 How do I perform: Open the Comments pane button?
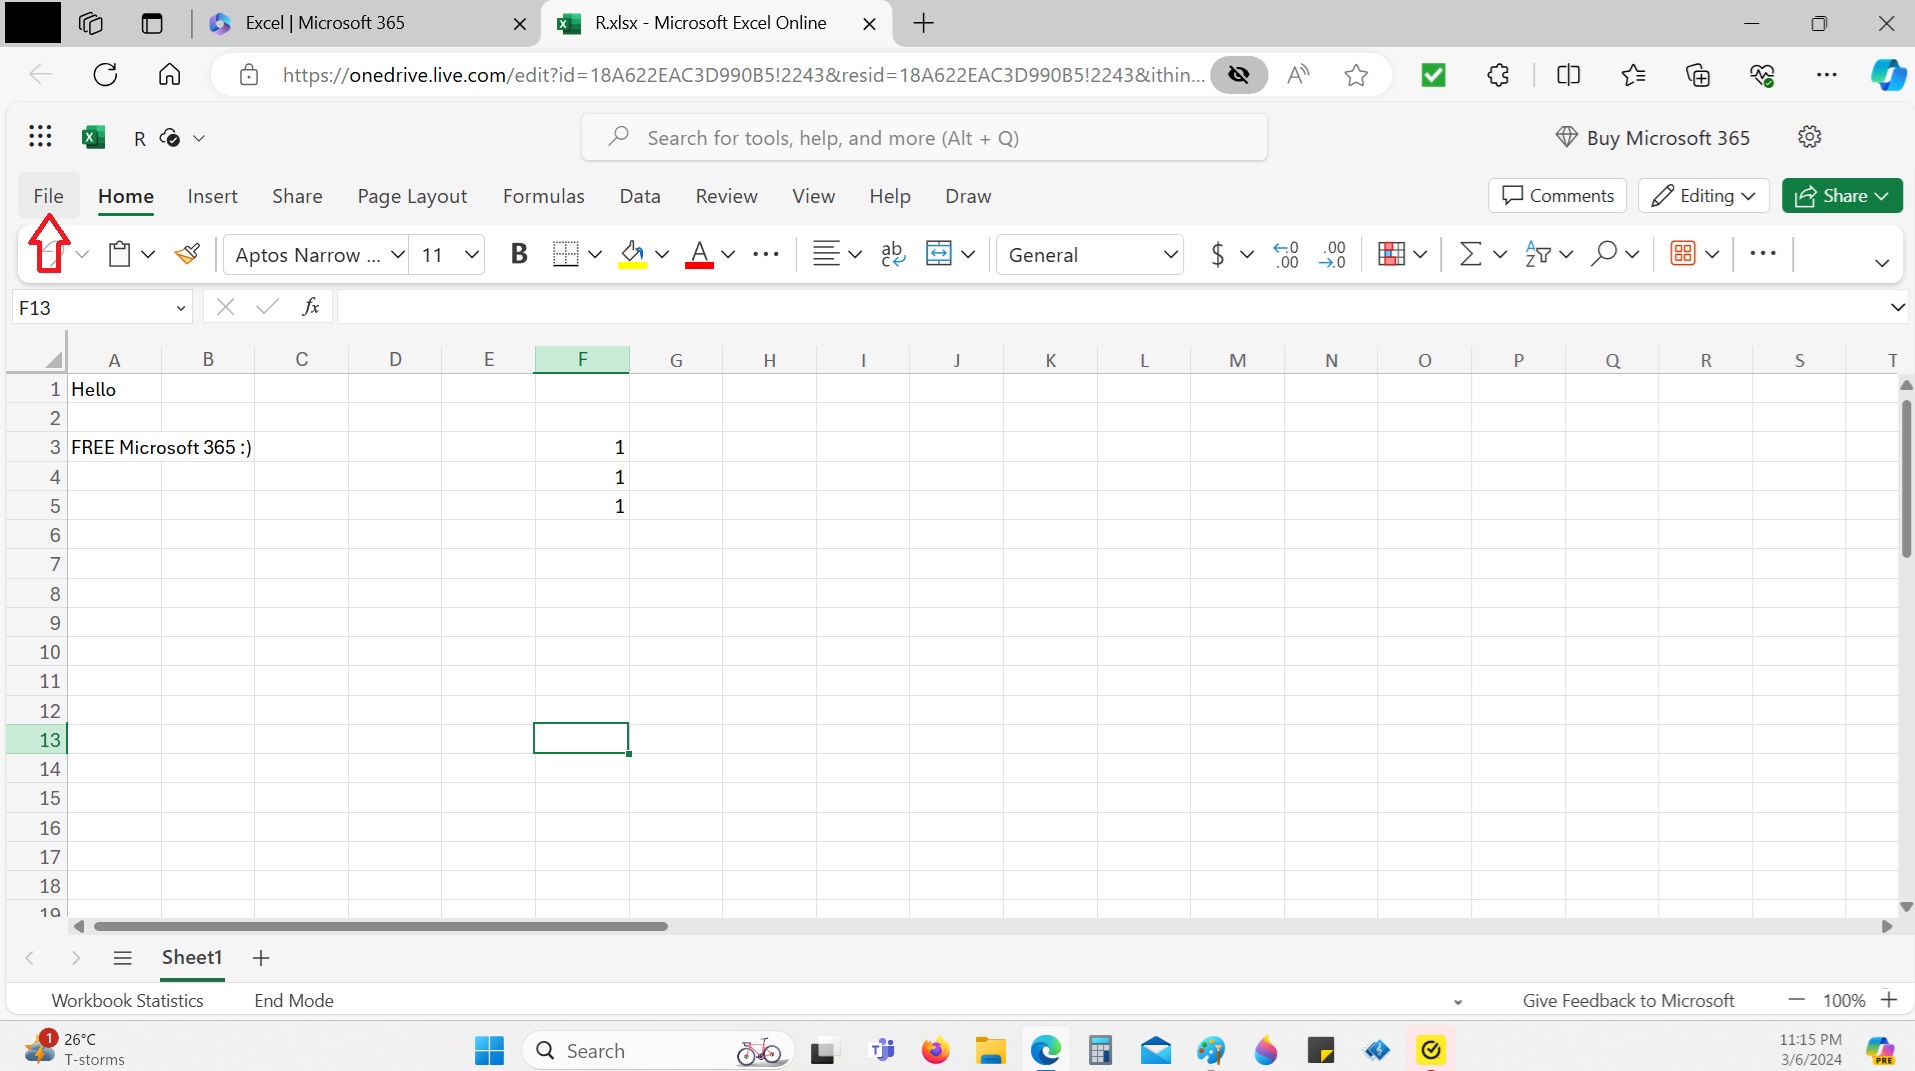point(1557,196)
